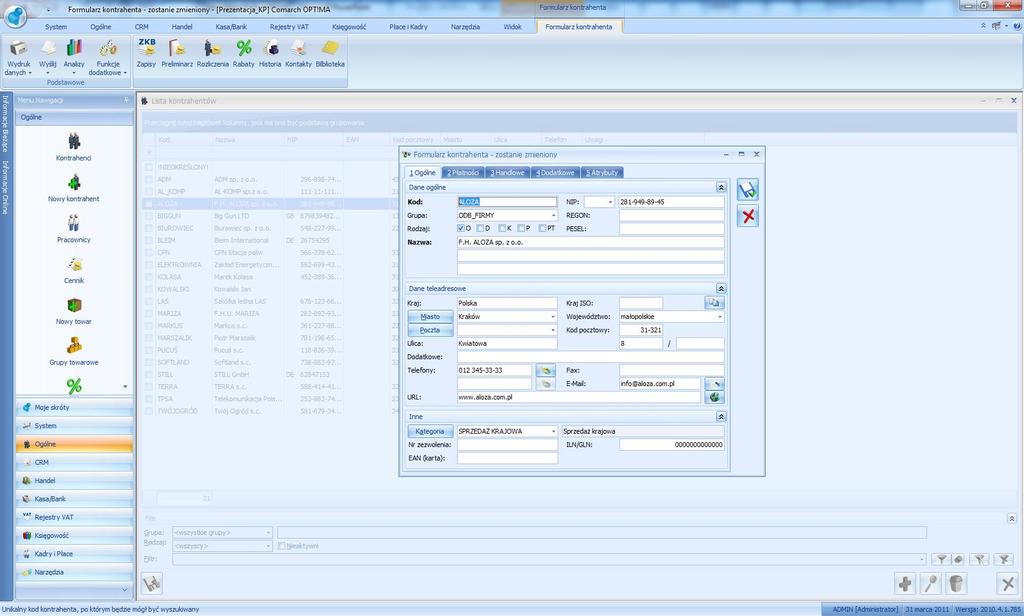Screen dimensions: 1024x616
Task: Open Grupy towarowe in the navigation menu
Action: (74, 351)
